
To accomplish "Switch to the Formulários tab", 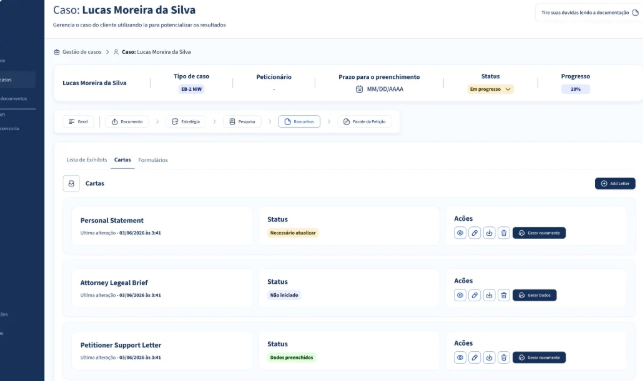I will (153, 160).
